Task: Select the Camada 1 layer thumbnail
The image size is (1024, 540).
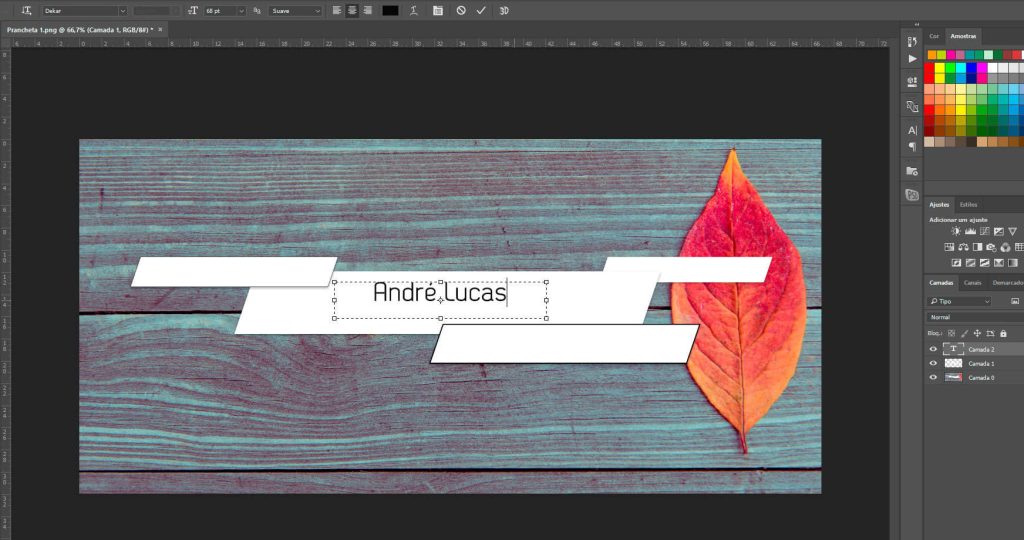Action: [x=953, y=363]
